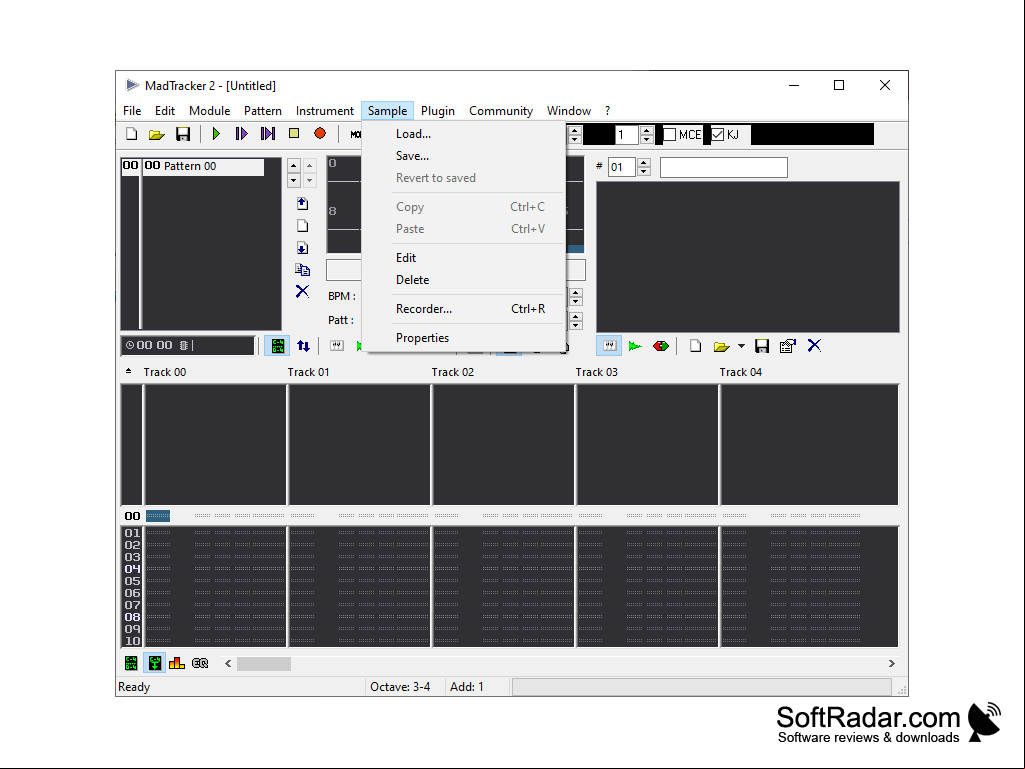The height and width of the screenshot is (769, 1025).
Task: Uncheck the KJ checkbox
Action: (718, 135)
